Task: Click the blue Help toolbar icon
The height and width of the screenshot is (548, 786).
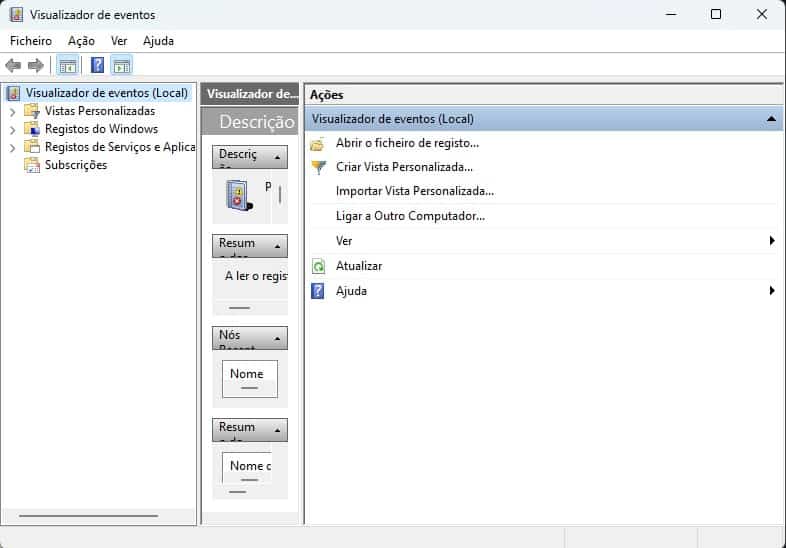Action: (97, 65)
